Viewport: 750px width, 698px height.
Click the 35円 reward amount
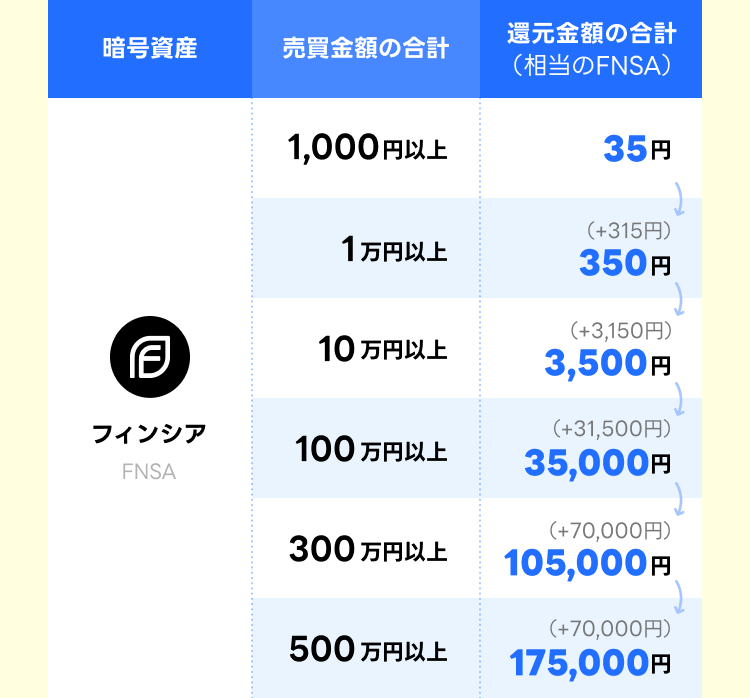tap(637, 149)
